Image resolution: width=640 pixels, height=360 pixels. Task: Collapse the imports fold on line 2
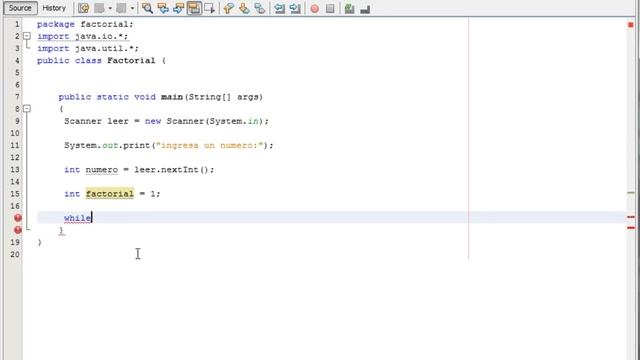(x=27, y=36)
